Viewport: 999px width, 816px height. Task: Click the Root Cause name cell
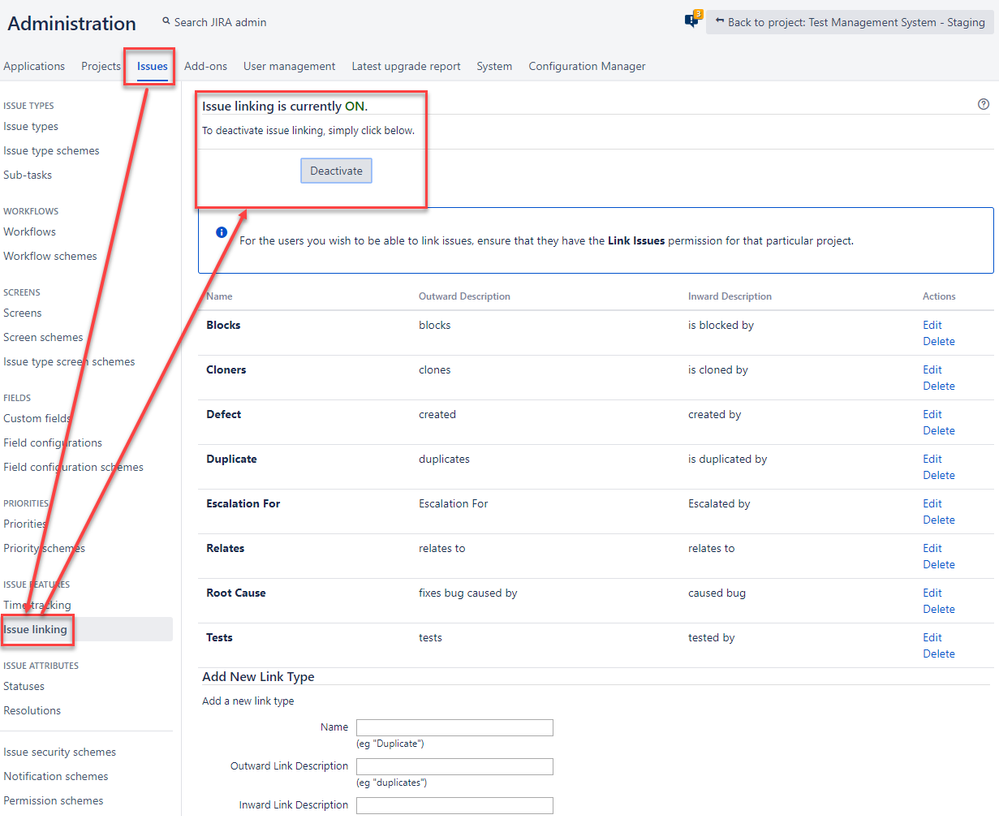236,593
